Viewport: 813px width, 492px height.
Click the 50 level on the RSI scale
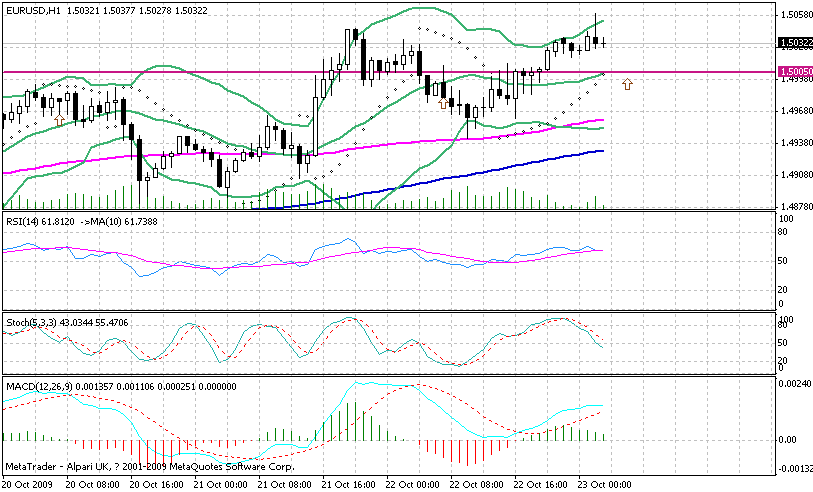pos(783,261)
